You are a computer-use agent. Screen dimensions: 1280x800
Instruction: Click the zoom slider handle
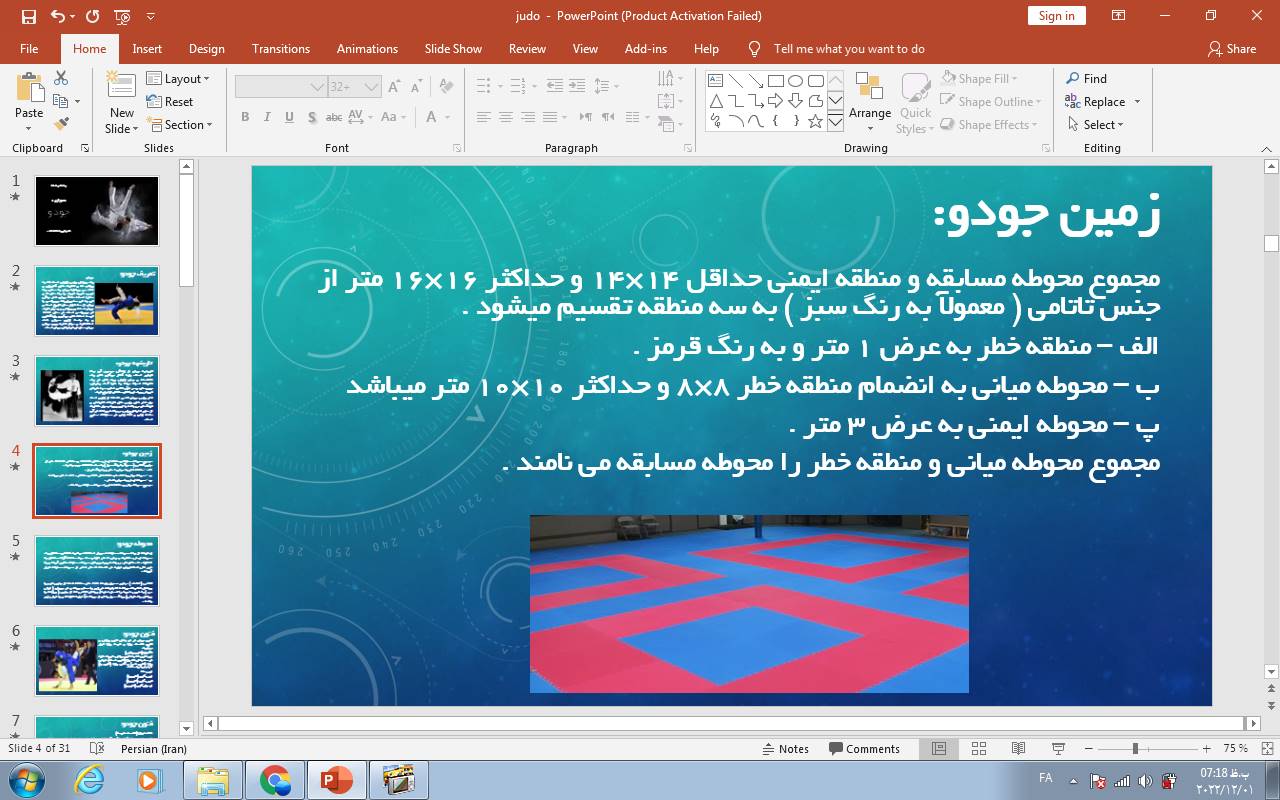(1135, 749)
